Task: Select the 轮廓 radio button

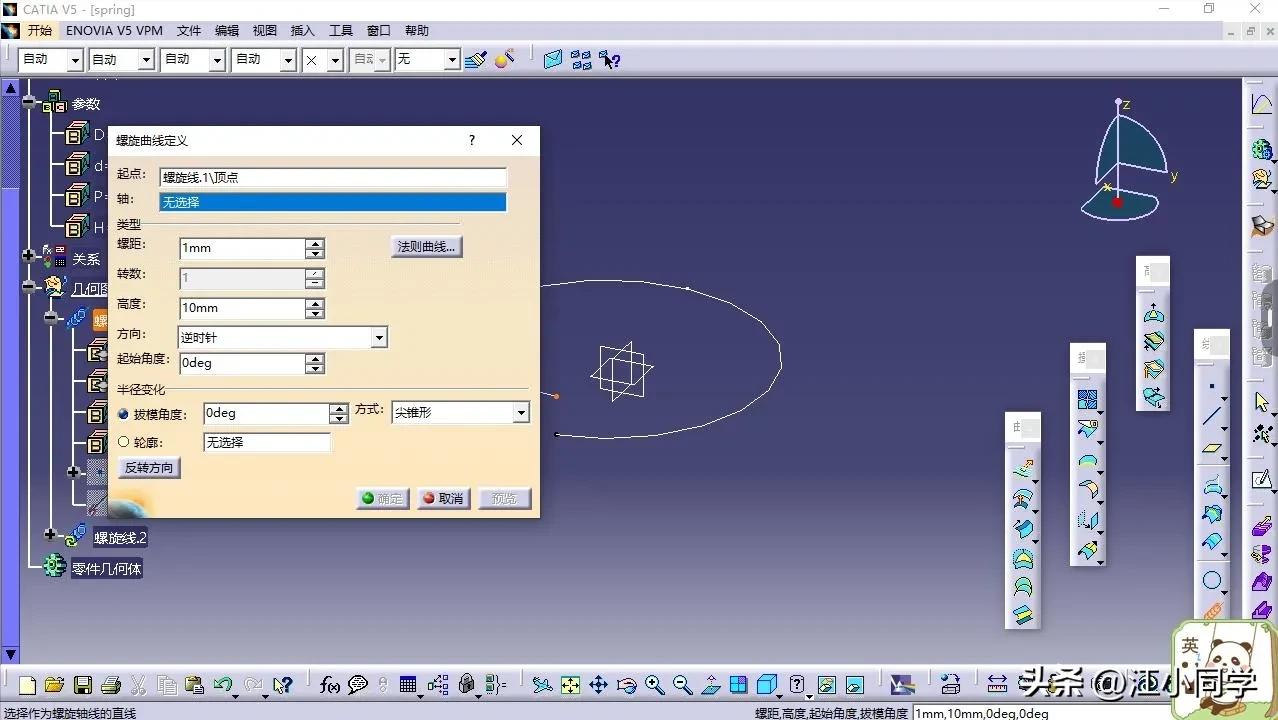Action: 124,442
